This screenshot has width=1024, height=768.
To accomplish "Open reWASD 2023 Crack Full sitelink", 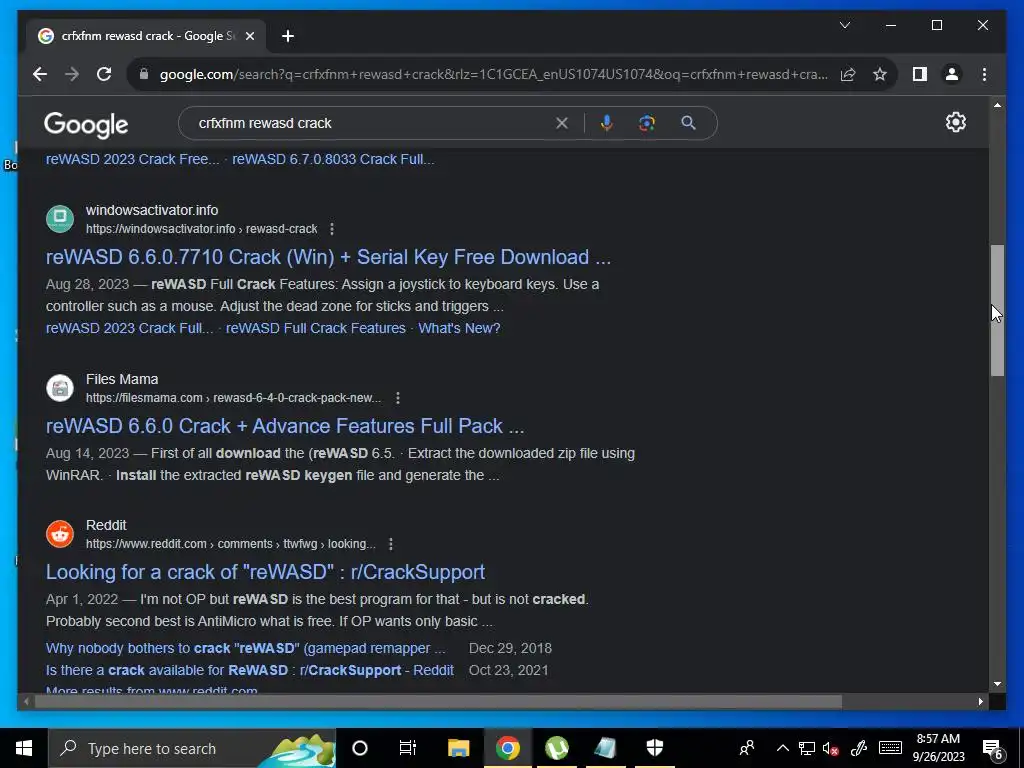I will point(129,328).
